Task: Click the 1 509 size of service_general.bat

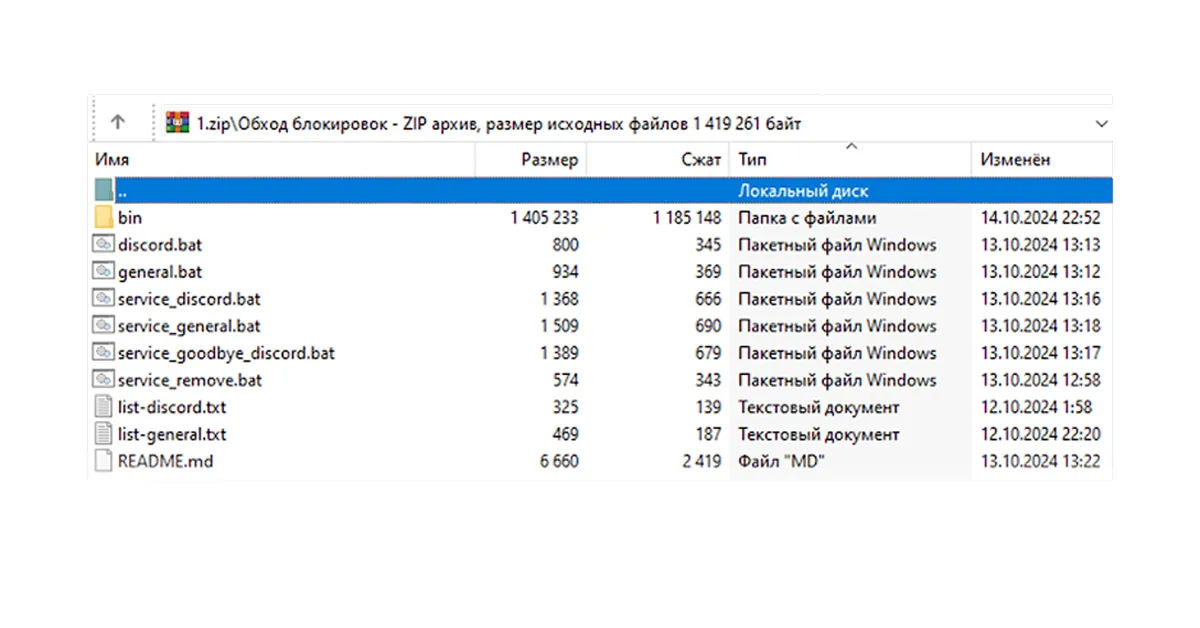Action: click(559, 325)
